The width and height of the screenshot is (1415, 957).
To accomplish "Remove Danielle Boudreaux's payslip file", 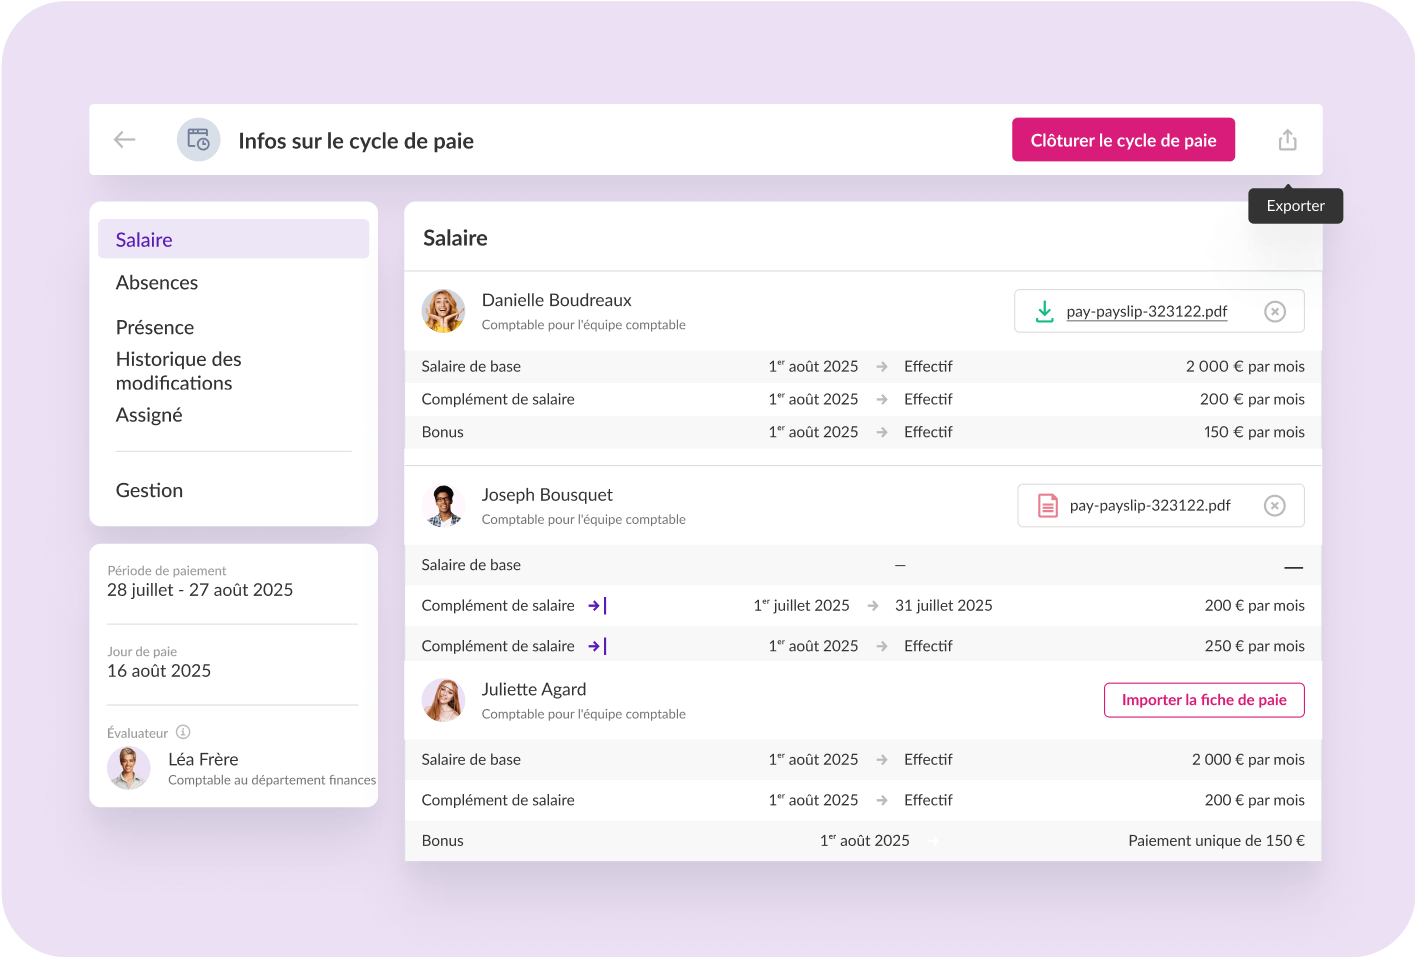I will pyautogui.click(x=1274, y=312).
